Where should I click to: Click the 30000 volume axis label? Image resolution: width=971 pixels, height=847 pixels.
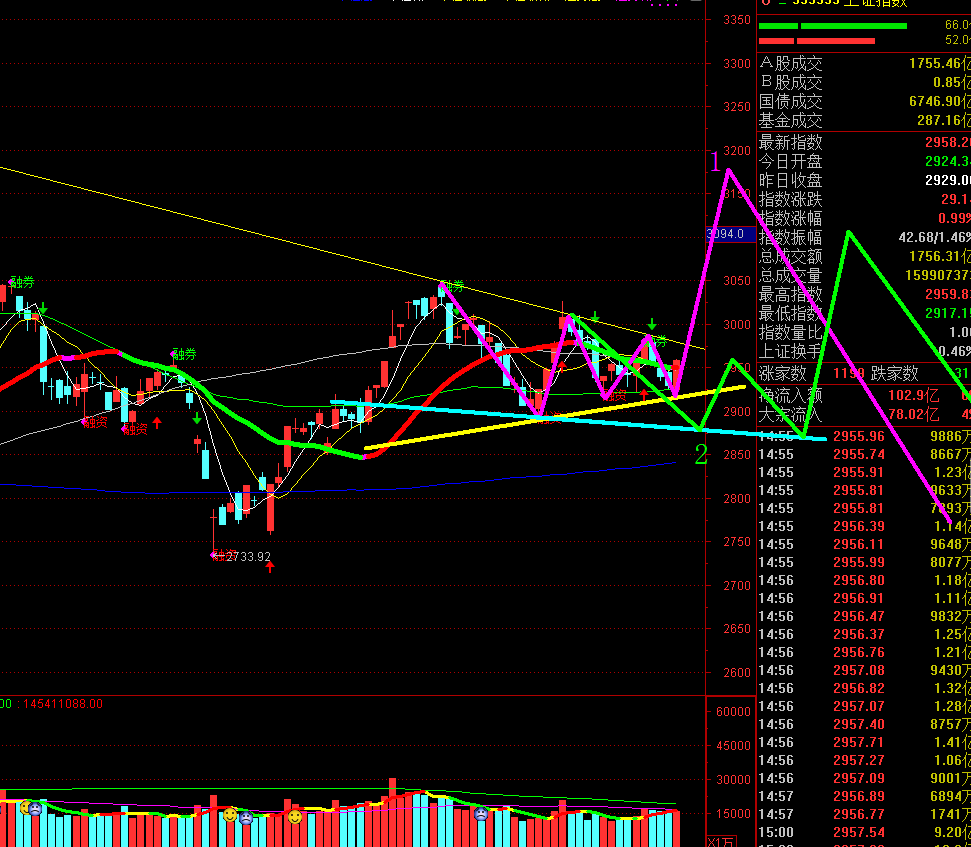point(733,780)
